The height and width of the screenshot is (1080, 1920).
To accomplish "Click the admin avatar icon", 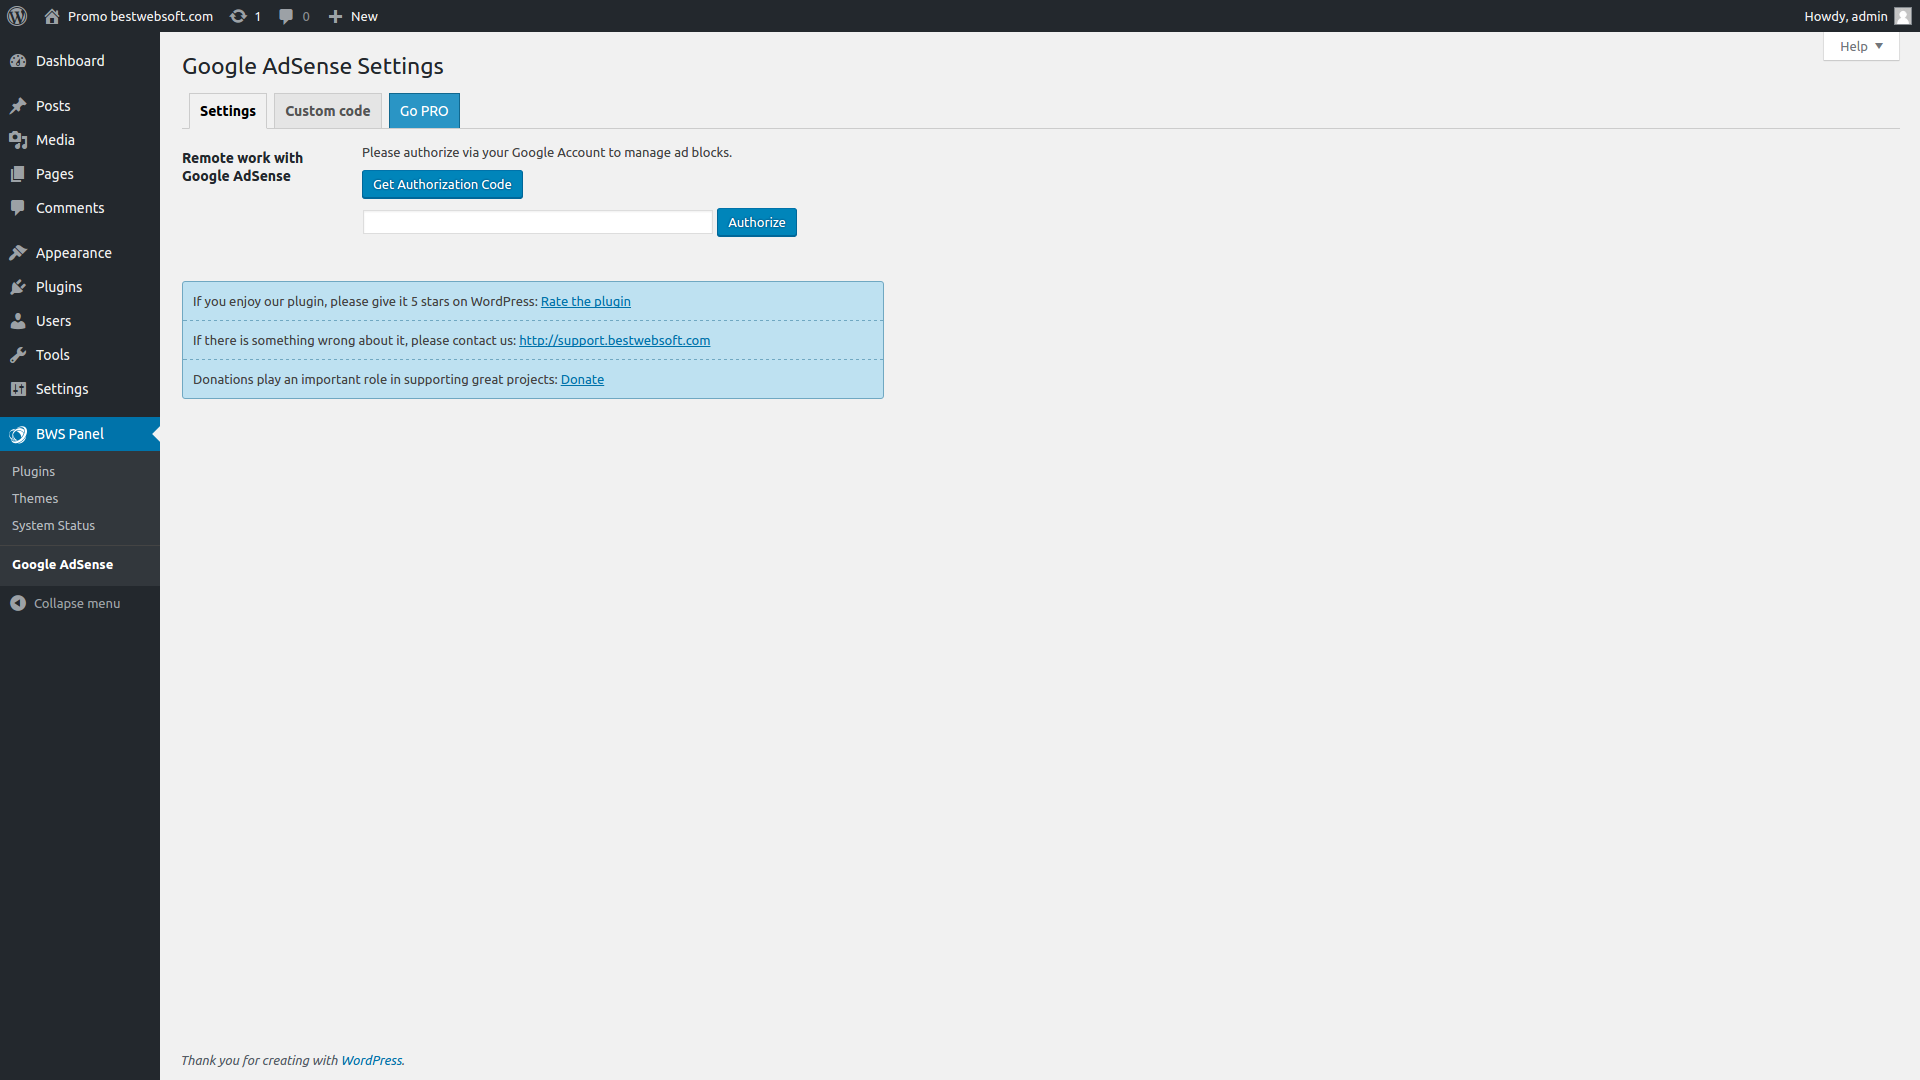I will pyautogui.click(x=1903, y=16).
